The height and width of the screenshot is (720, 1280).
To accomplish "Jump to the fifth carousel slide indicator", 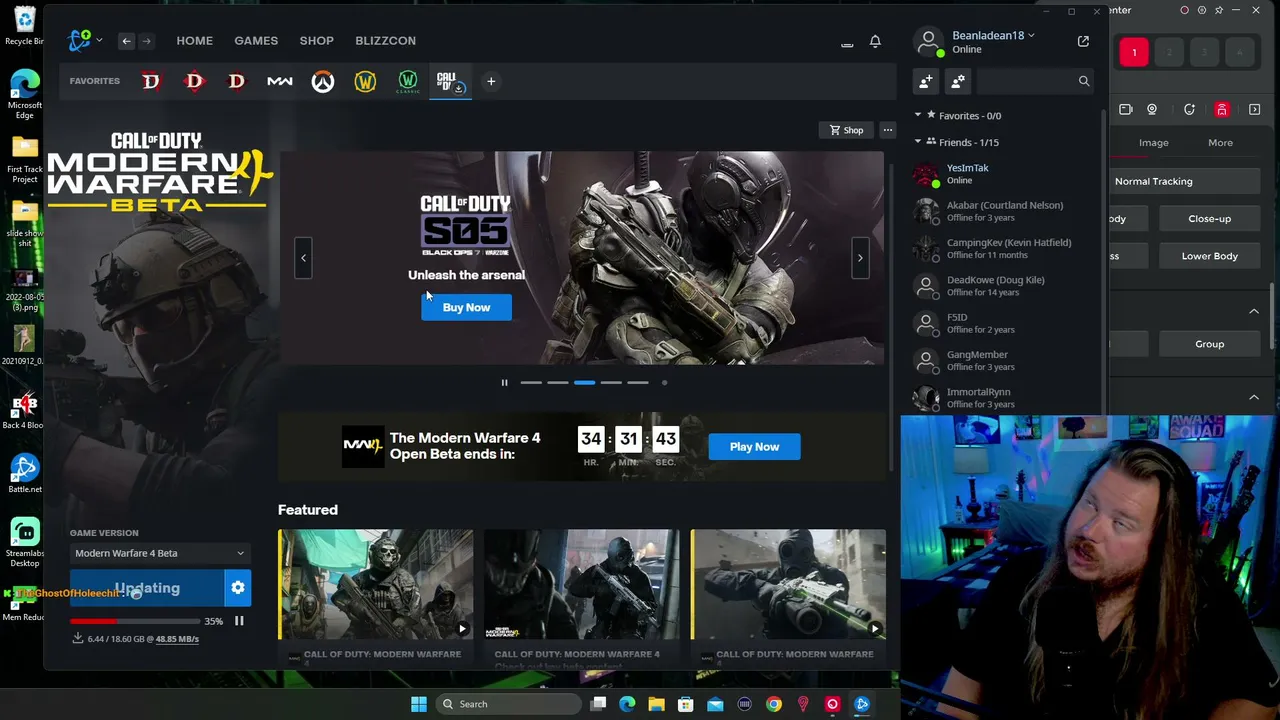I will pyautogui.click(x=637, y=382).
